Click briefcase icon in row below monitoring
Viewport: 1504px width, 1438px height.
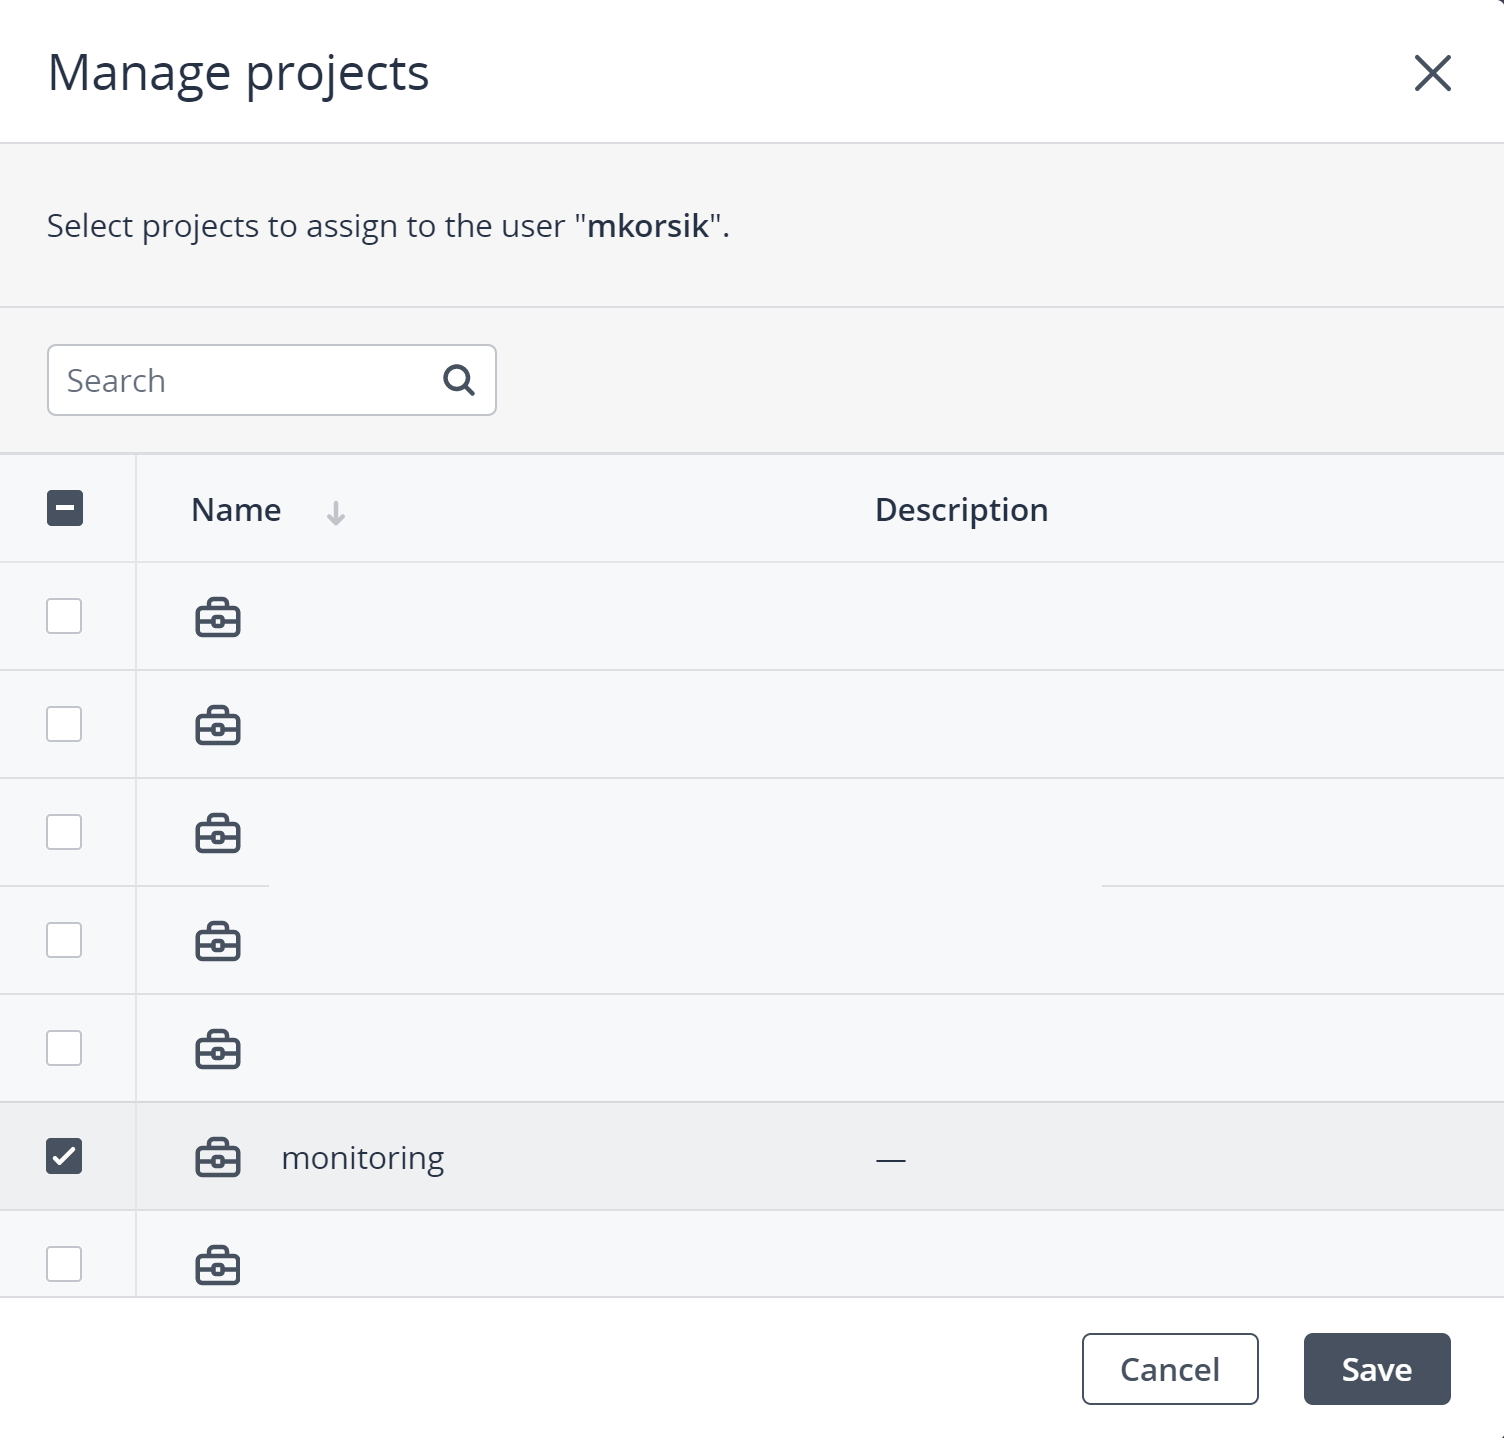coord(217,1265)
